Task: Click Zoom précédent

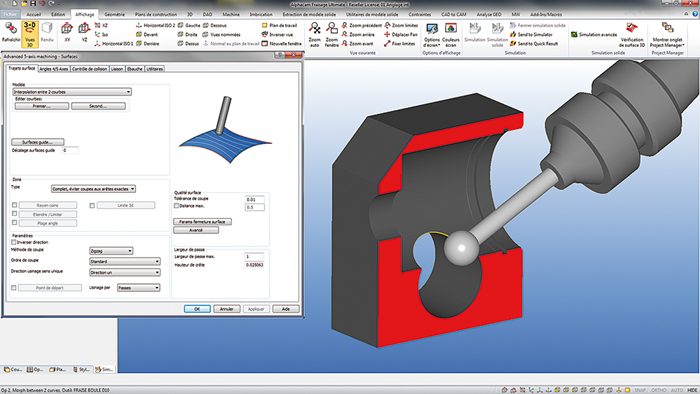Action: (361, 25)
